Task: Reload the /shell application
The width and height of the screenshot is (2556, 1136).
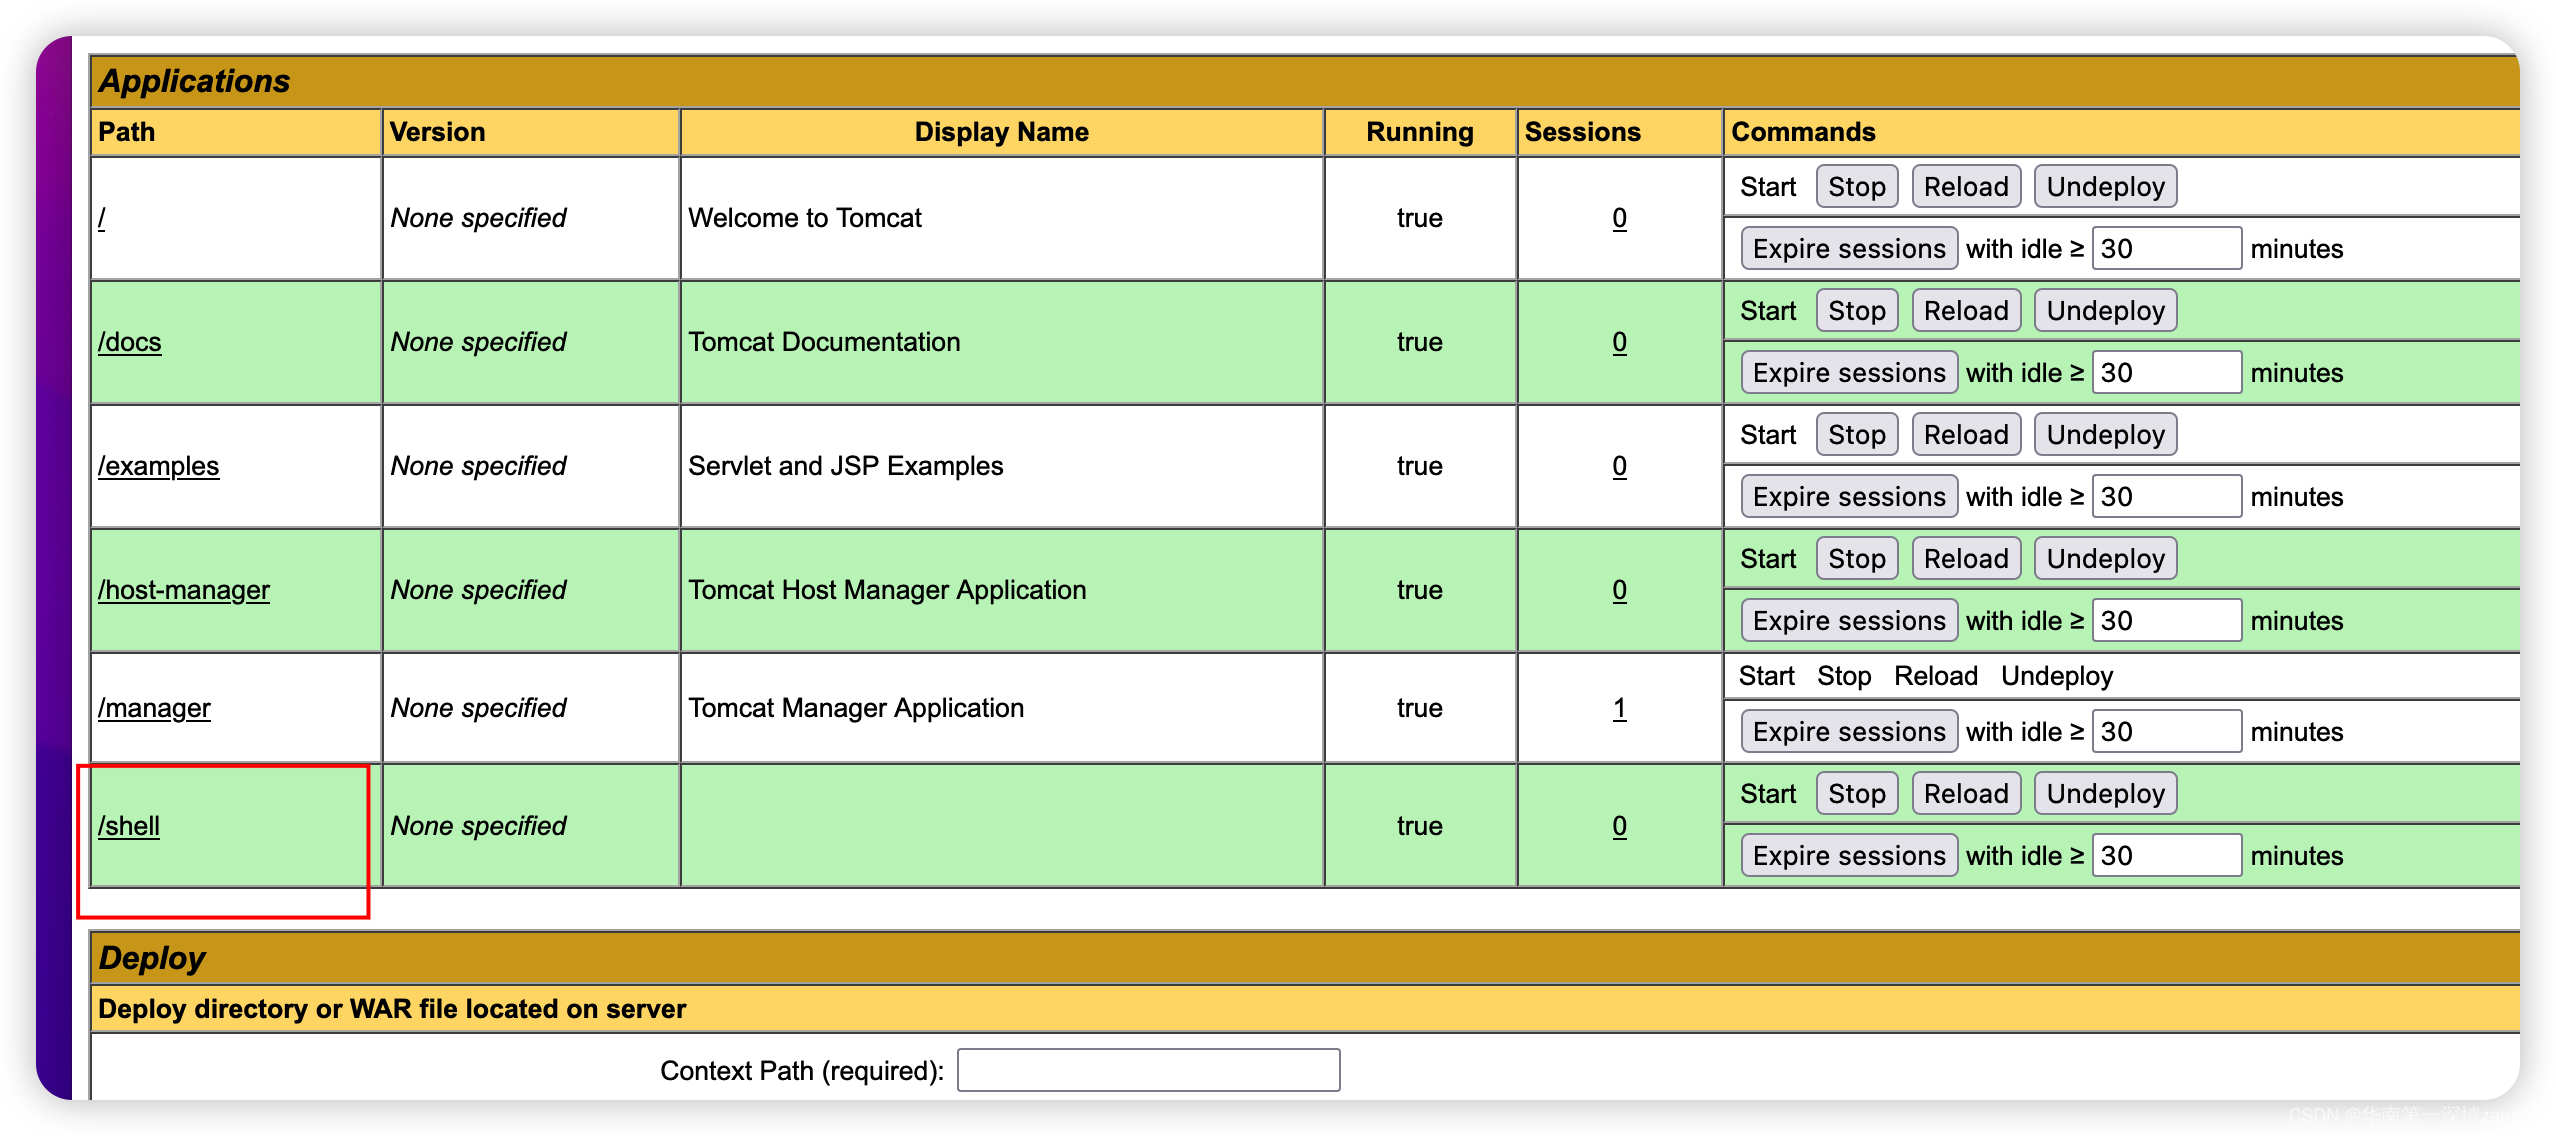Action: tap(1966, 794)
